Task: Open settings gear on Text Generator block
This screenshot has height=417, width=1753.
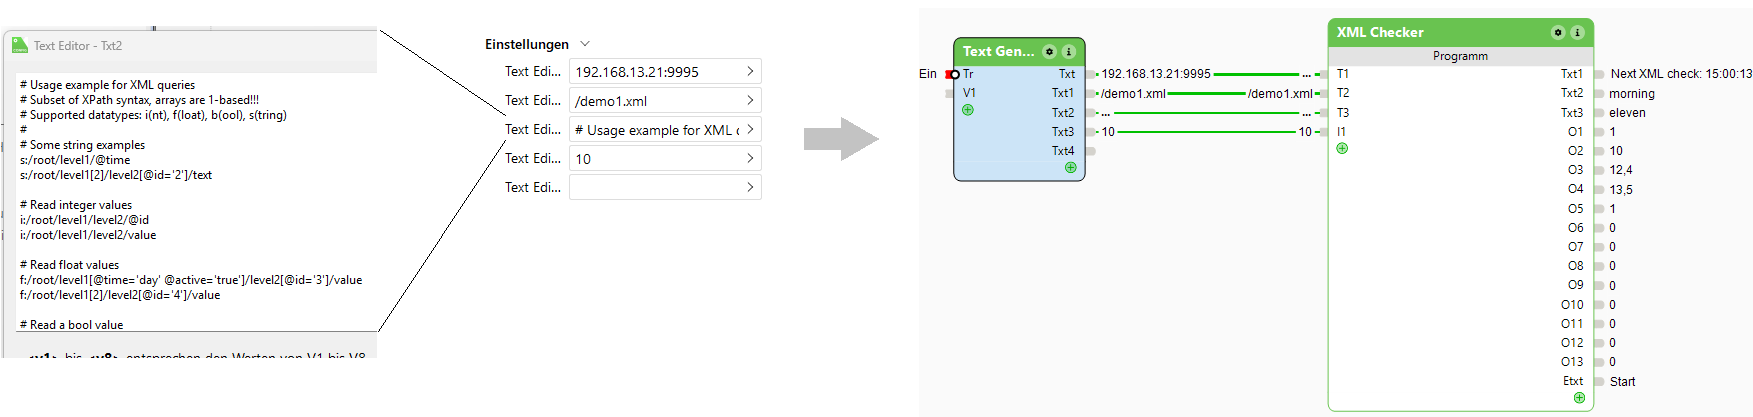Action: (x=1049, y=52)
